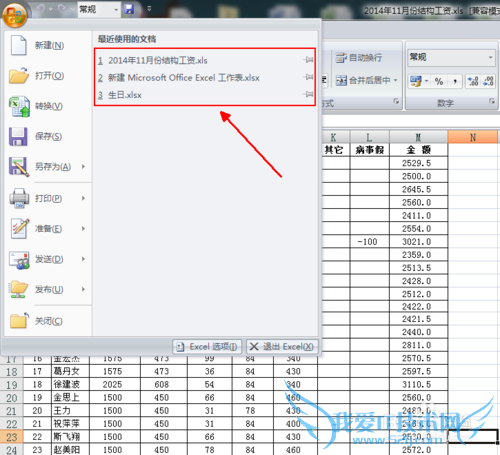Click quick access toolbar save icon
Screen dimensions: 500x455
129,9
